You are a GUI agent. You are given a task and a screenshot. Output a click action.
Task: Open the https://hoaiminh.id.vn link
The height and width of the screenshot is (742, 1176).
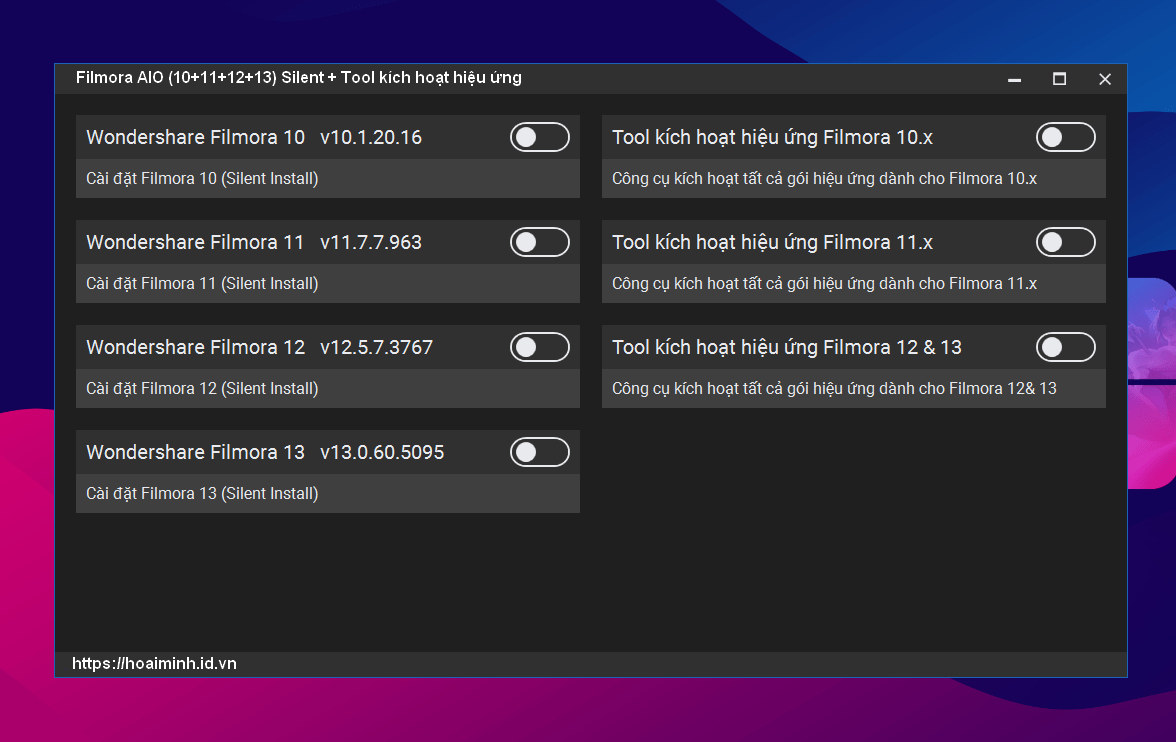[x=154, y=663]
